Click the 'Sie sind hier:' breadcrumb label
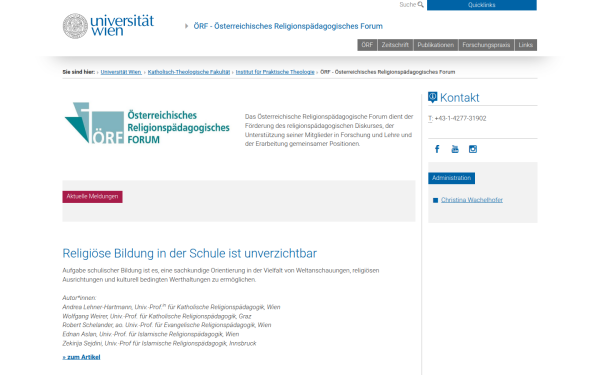Screen dimensions: 600x375 [78, 72]
